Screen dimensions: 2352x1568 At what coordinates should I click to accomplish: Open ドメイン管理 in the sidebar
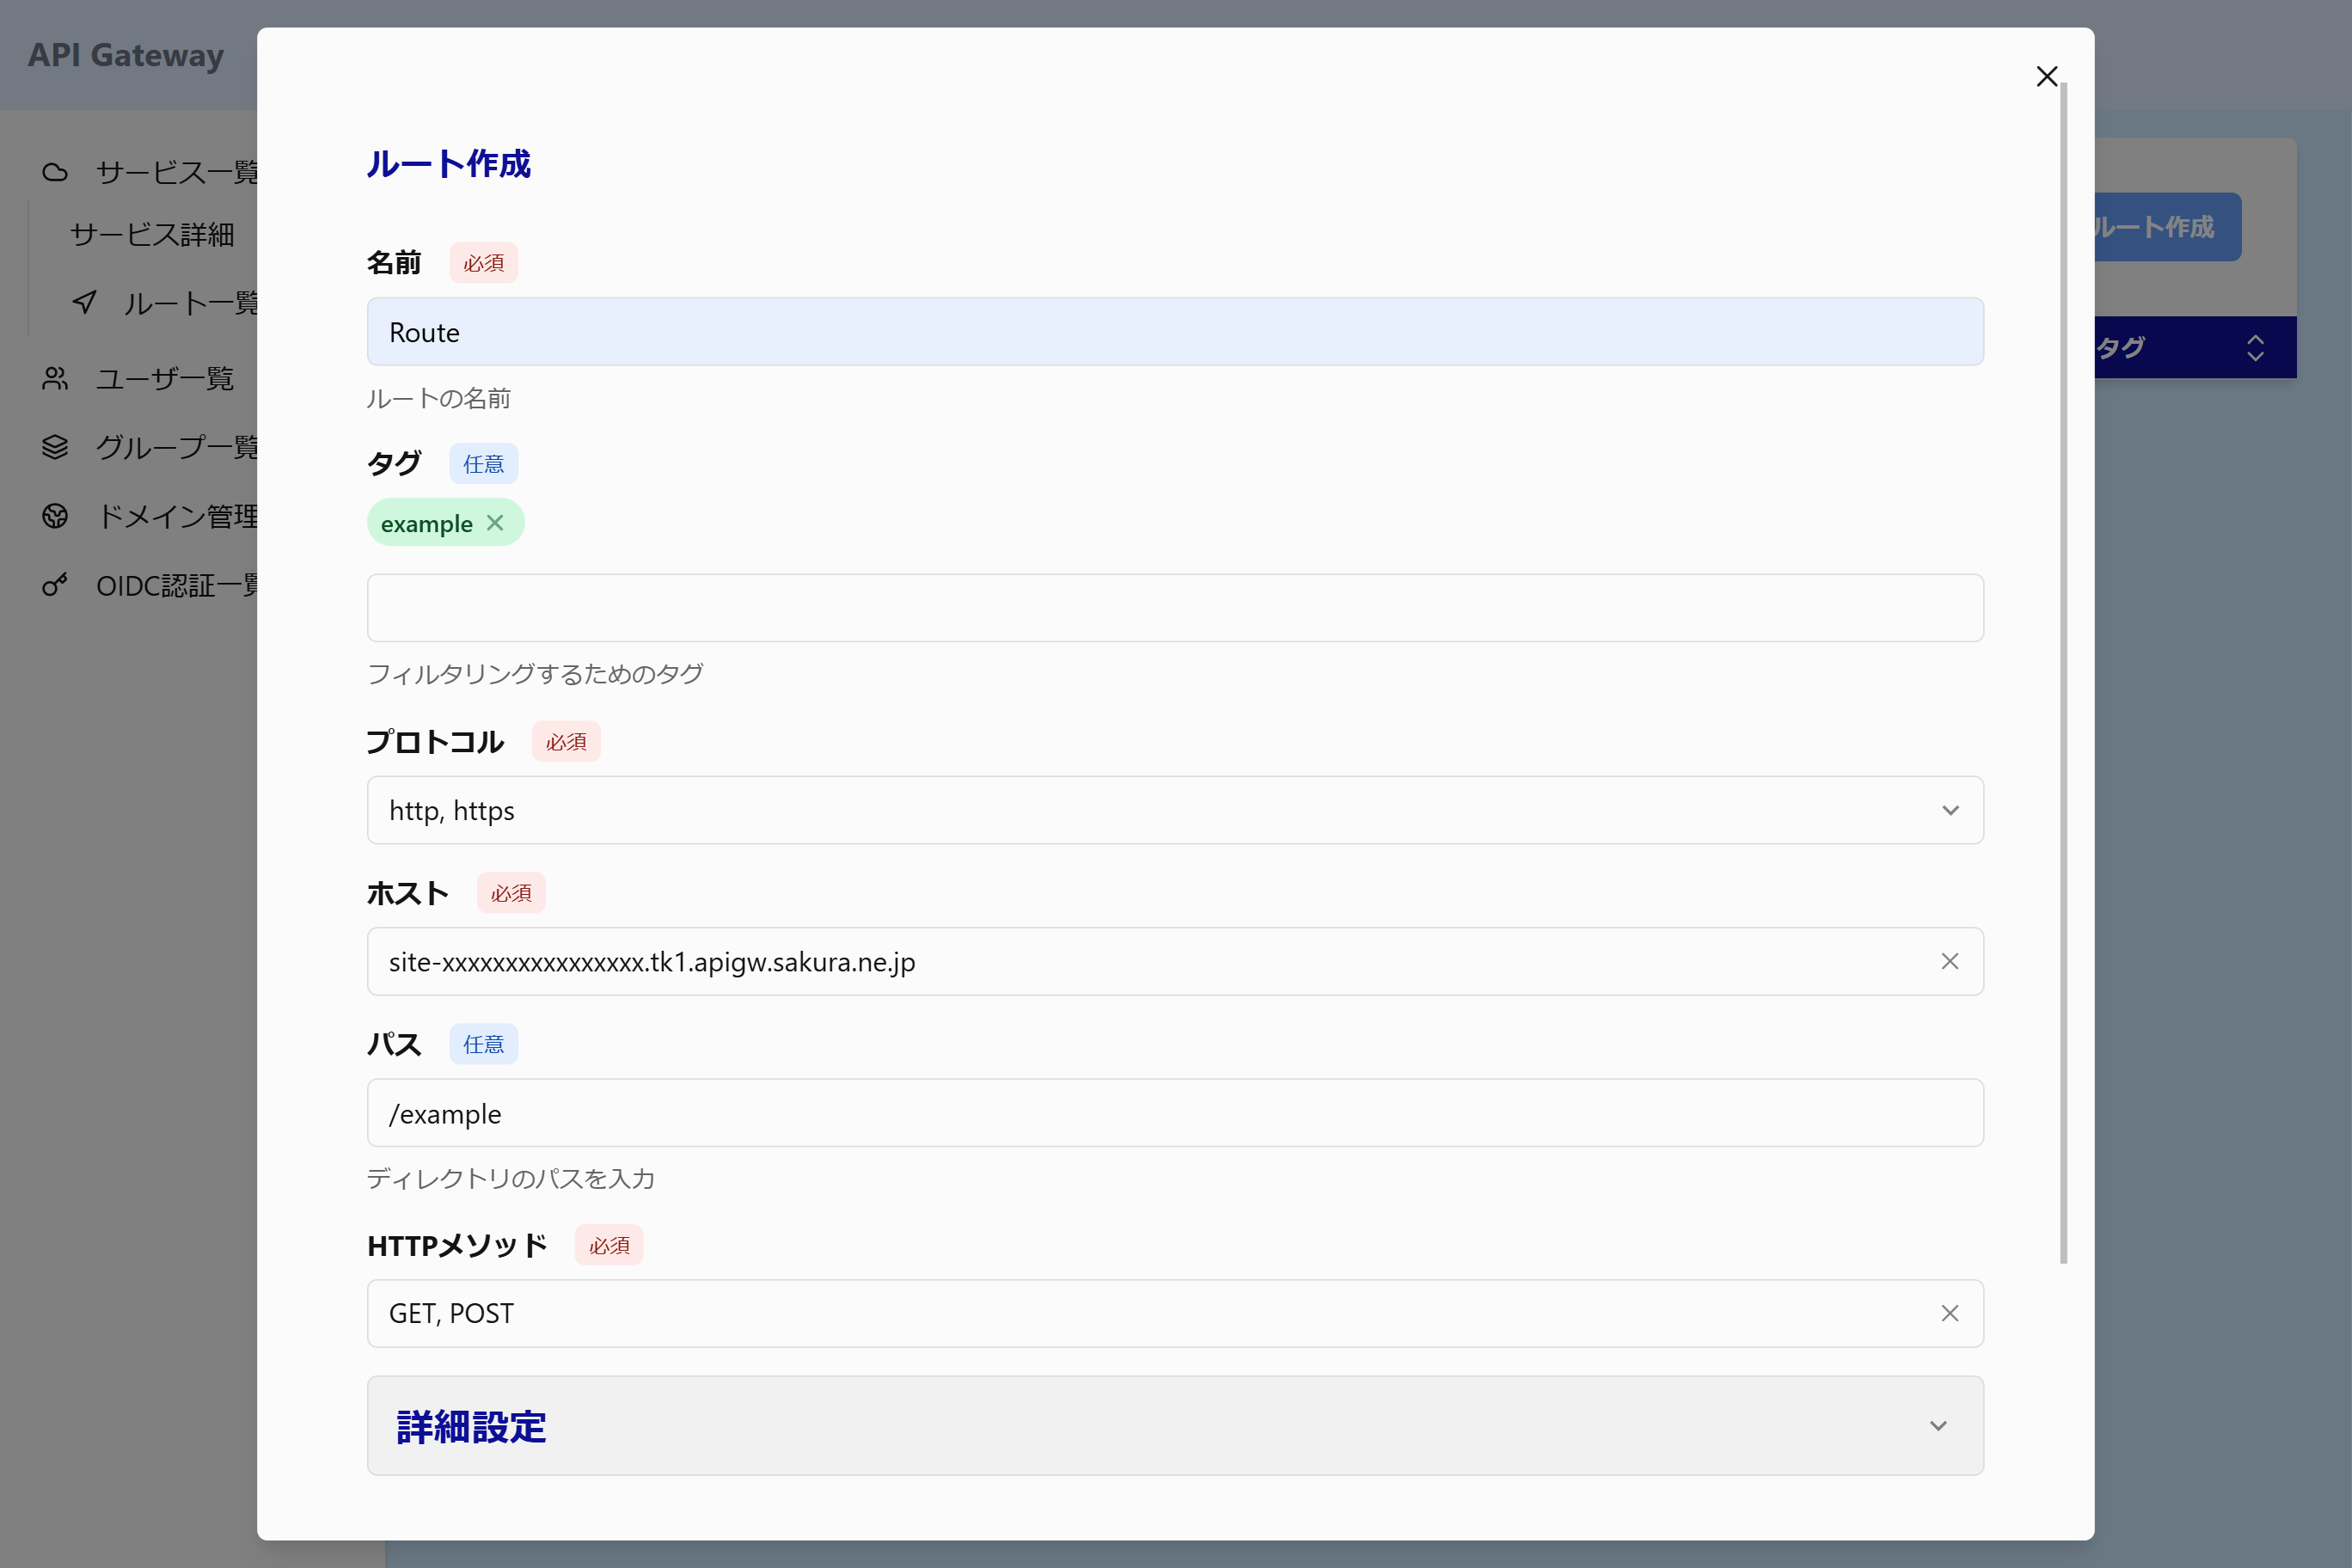point(176,516)
